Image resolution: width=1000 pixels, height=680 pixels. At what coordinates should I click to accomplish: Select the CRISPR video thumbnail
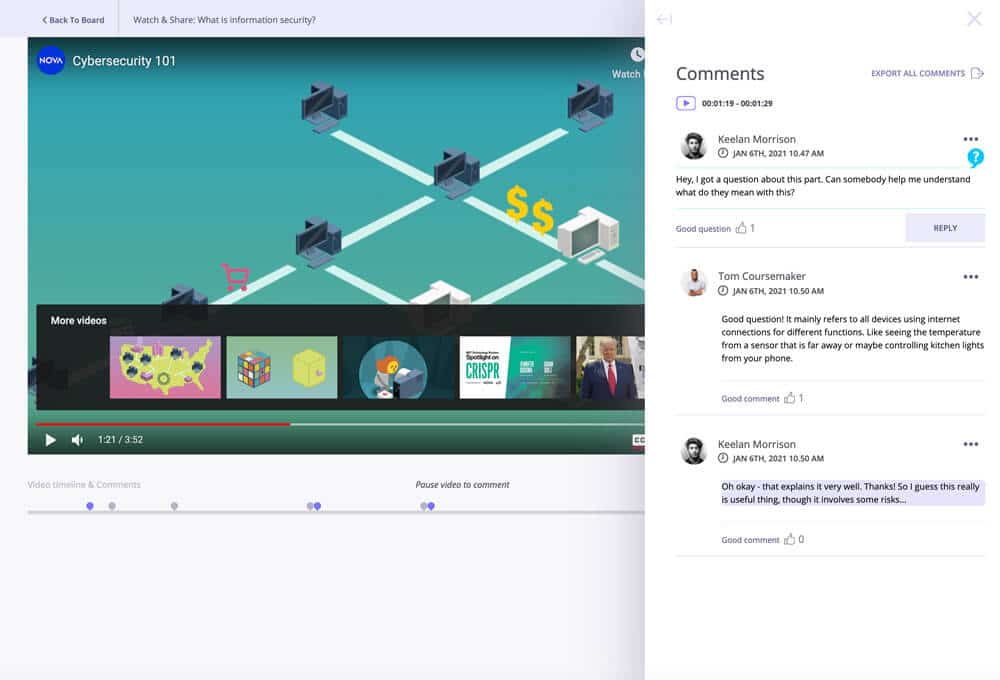tap(515, 367)
